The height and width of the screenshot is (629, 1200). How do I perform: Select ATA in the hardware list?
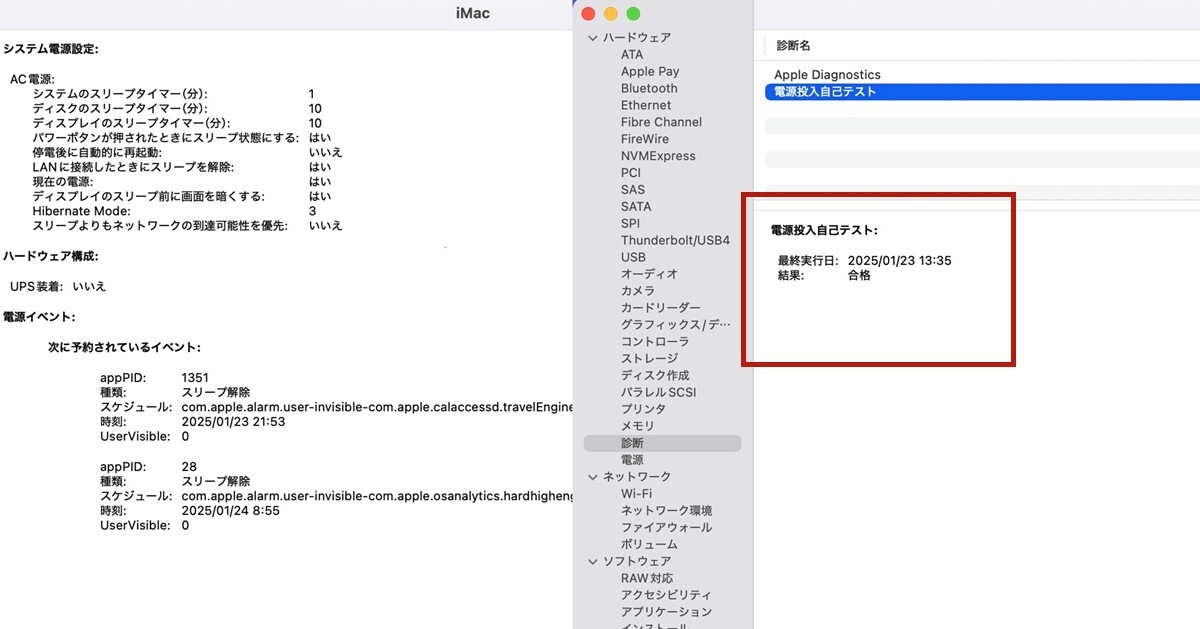[x=632, y=55]
